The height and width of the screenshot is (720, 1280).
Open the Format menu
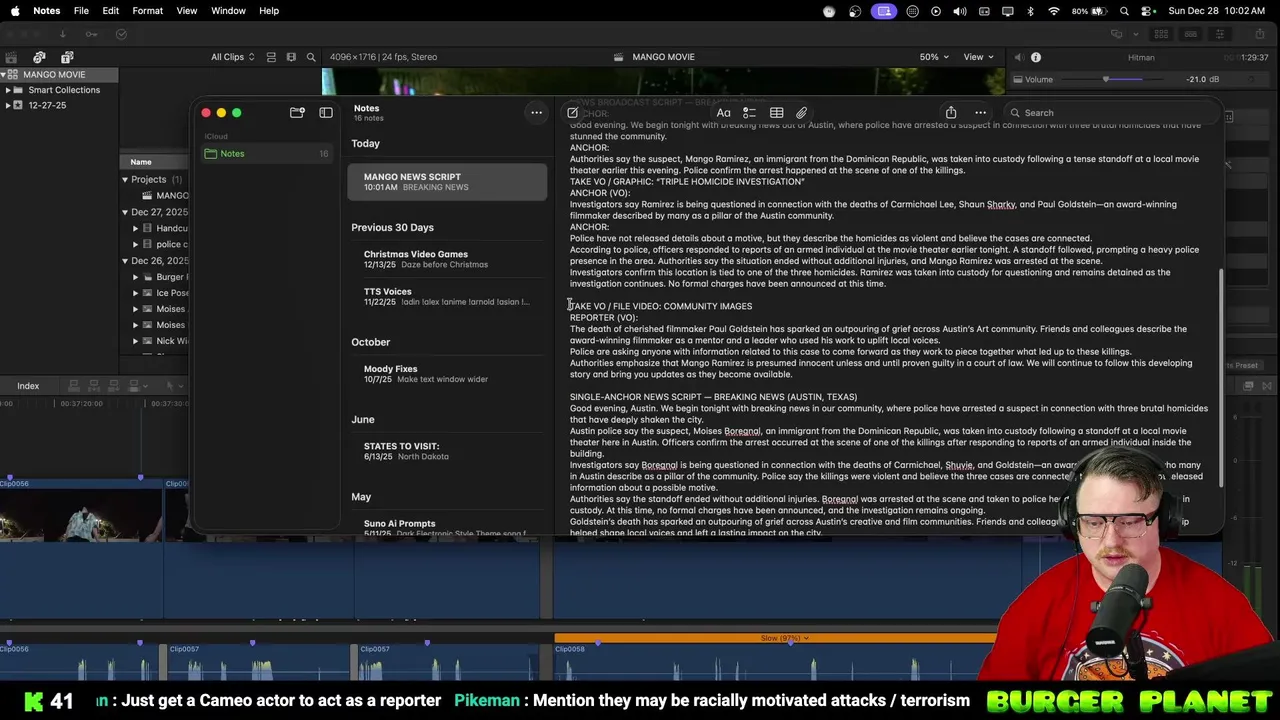tap(147, 11)
